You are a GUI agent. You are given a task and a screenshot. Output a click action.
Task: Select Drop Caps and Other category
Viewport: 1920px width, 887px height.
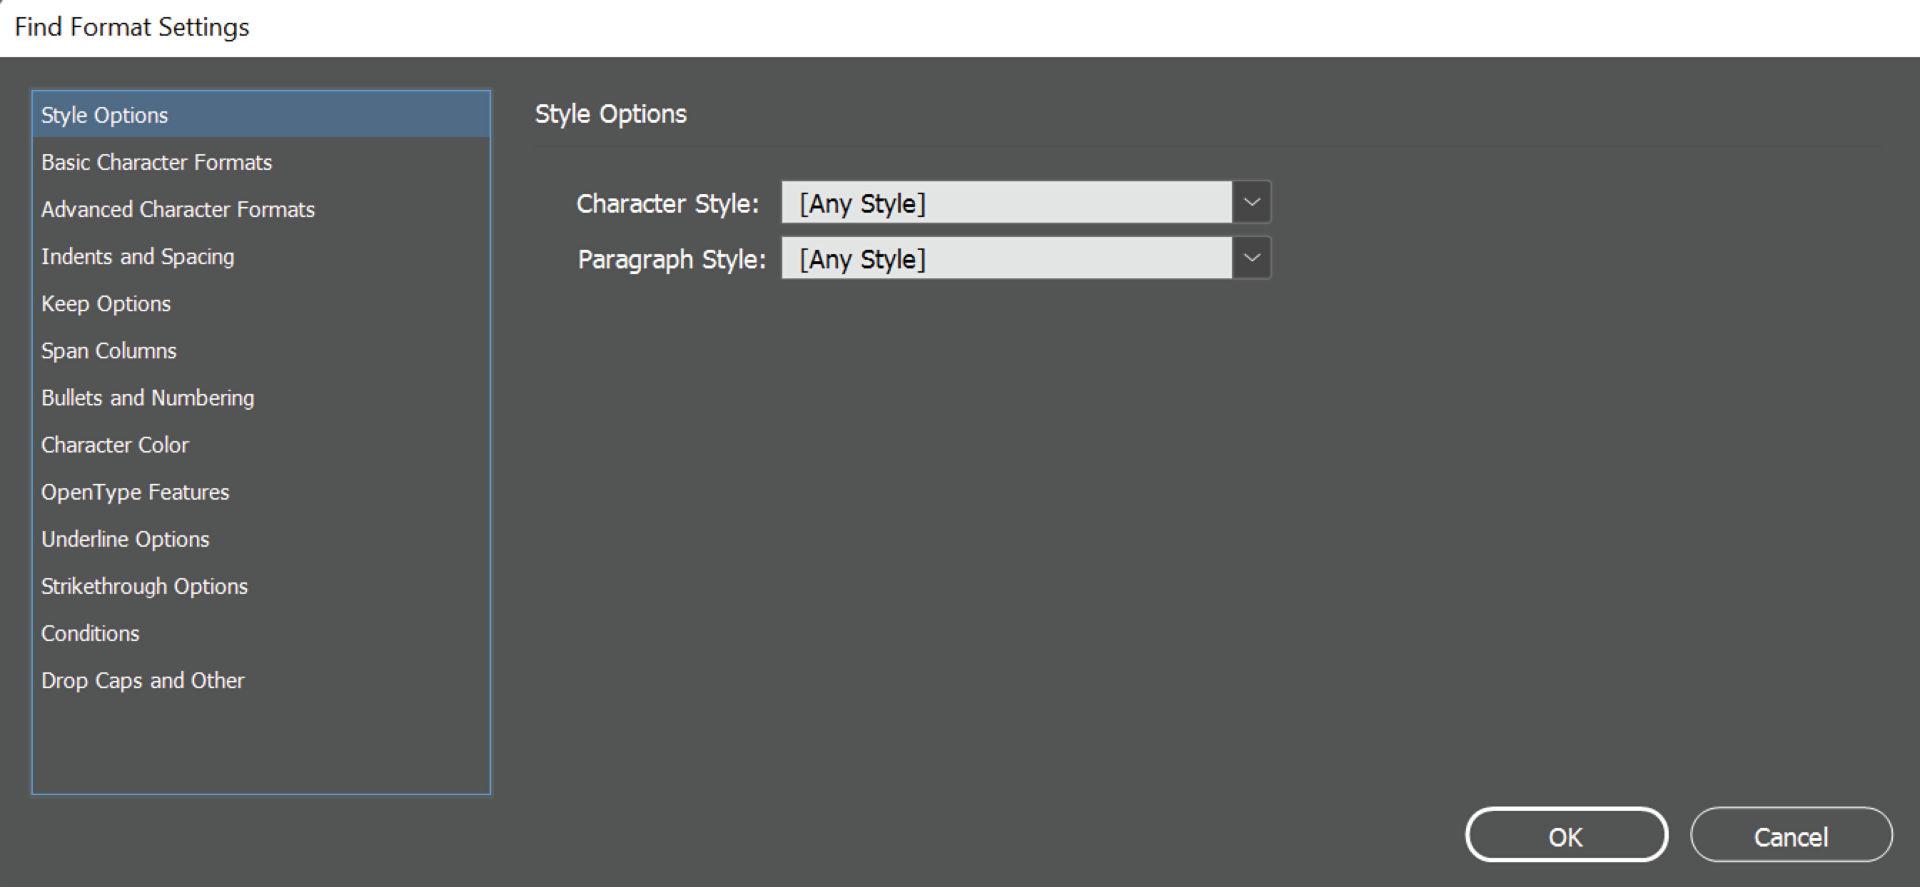point(143,680)
